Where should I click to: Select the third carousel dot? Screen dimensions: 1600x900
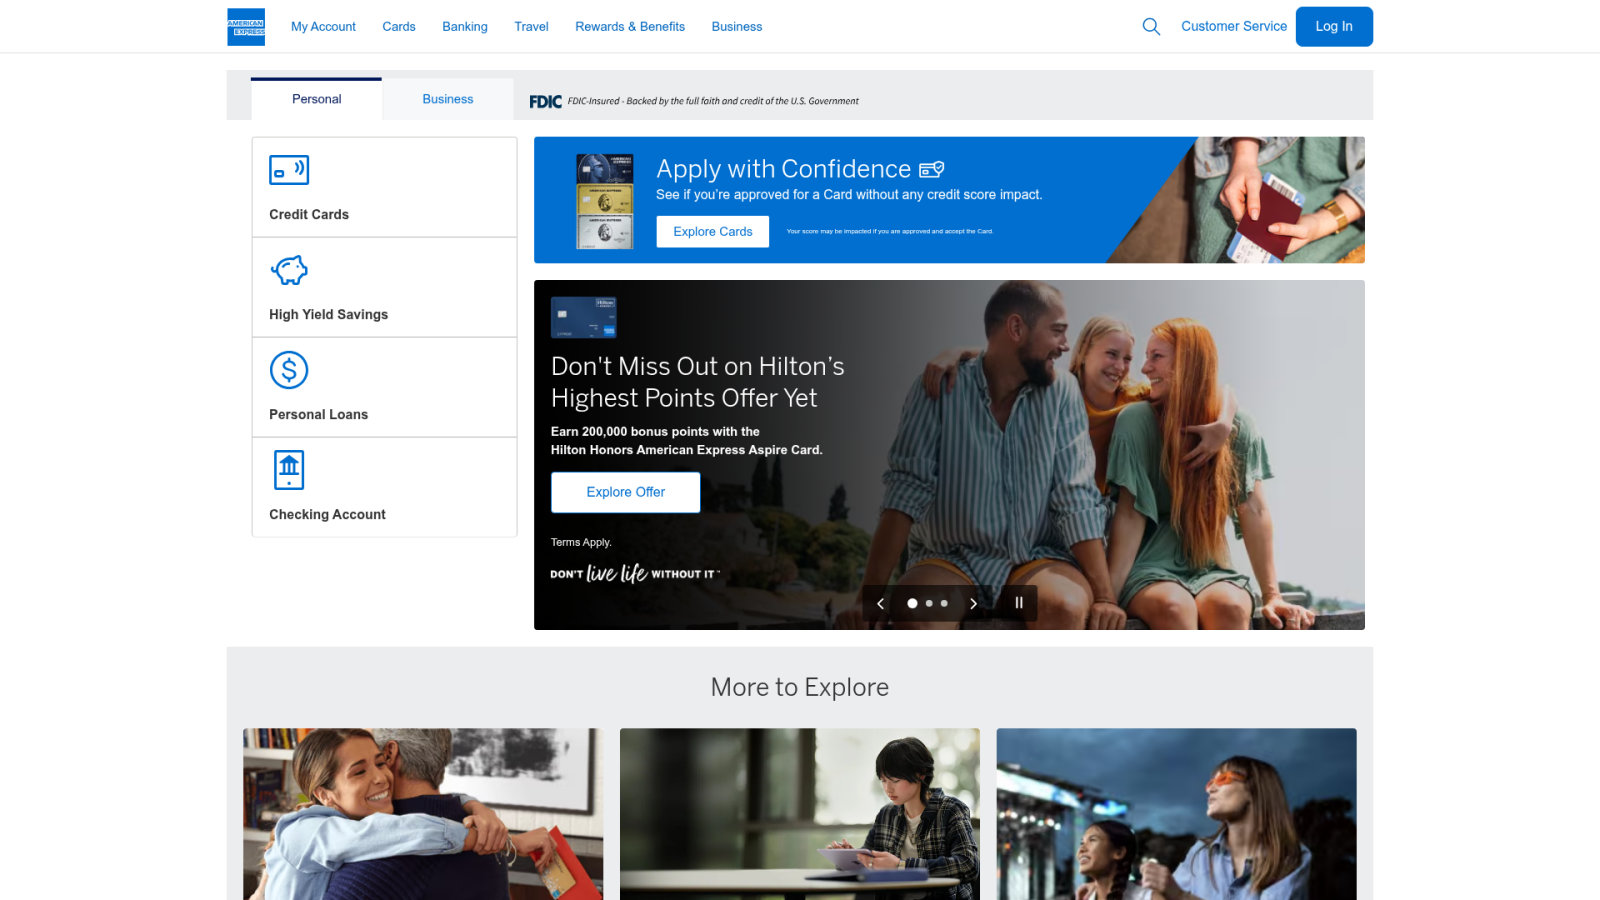[944, 603]
